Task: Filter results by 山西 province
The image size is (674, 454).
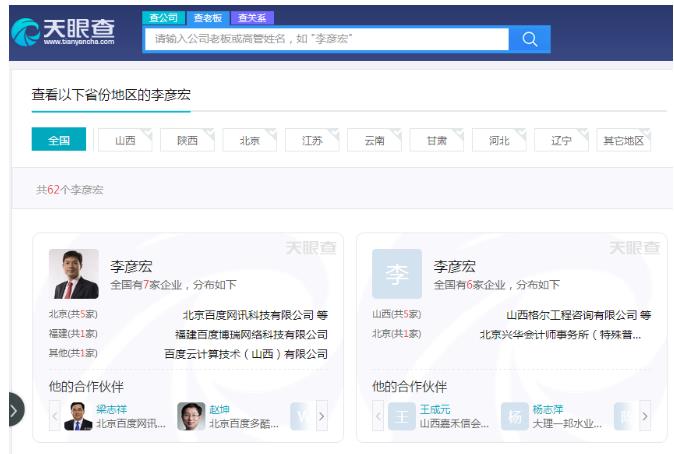Action: tap(125, 140)
